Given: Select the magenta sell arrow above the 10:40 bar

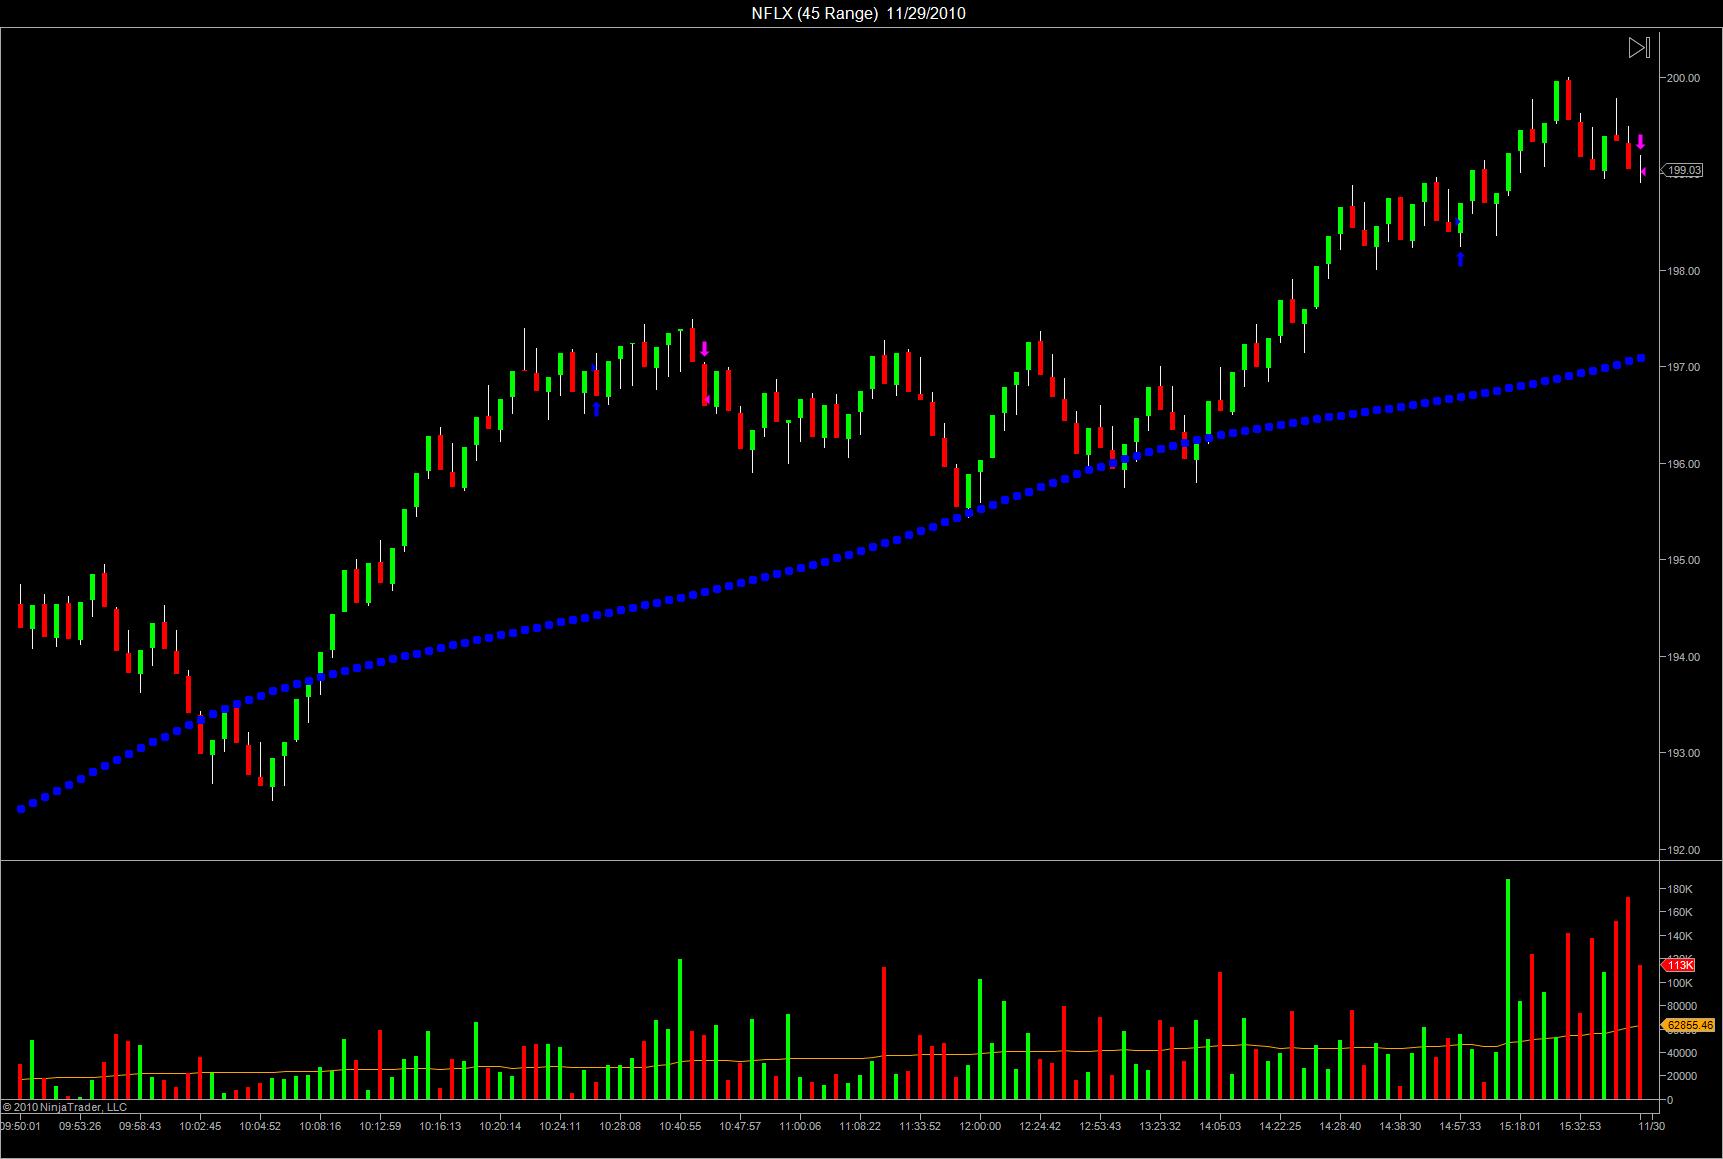Looking at the screenshot, I should [x=704, y=349].
